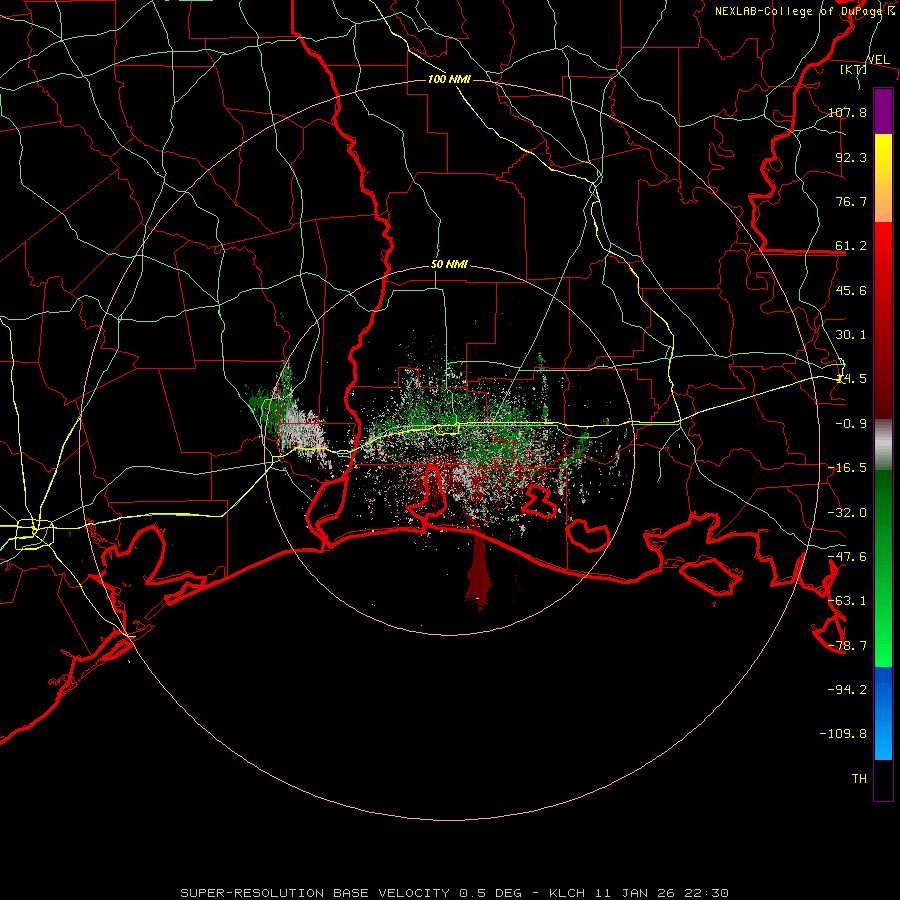Click the -63.1 velocity scale value
Image resolution: width=900 pixels, height=900 pixels.
pos(847,601)
